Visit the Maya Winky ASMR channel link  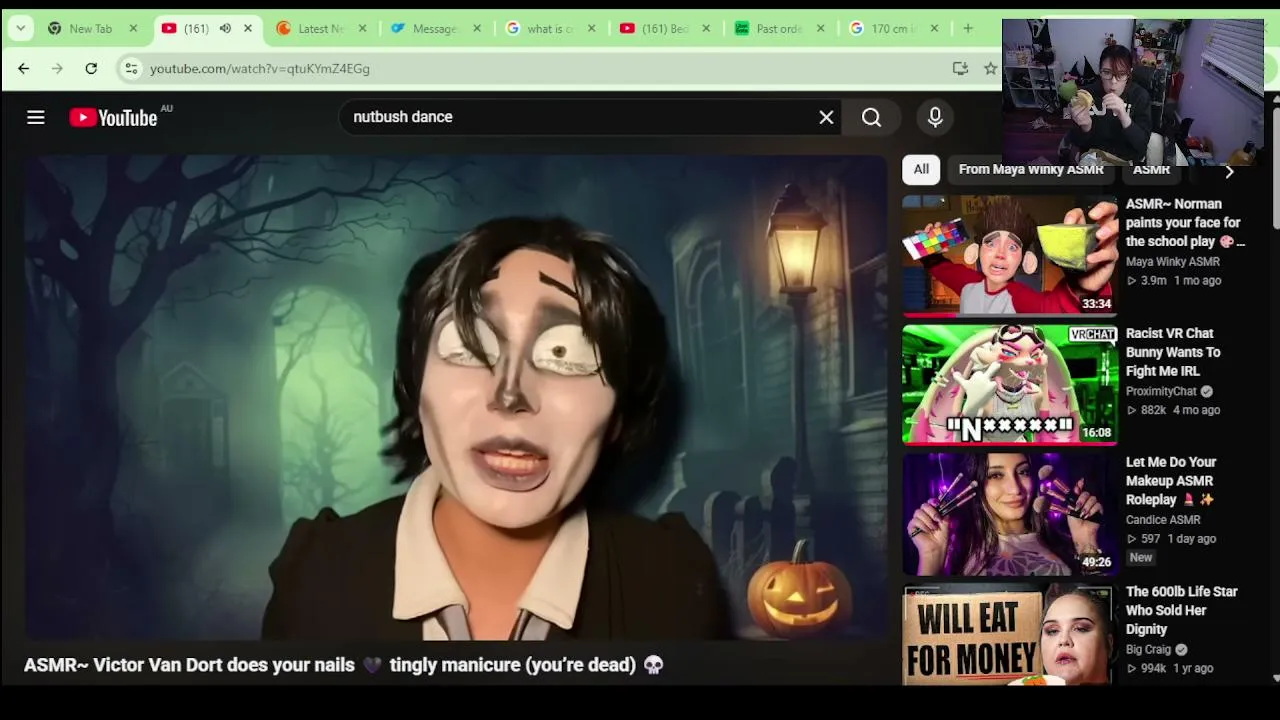[1173, 262]
